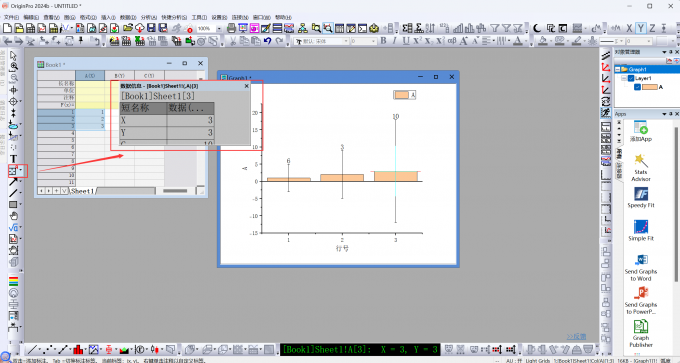Toggle the Z column designation button
The height and width of the screenshot is (363, 680).
[652, 28]
